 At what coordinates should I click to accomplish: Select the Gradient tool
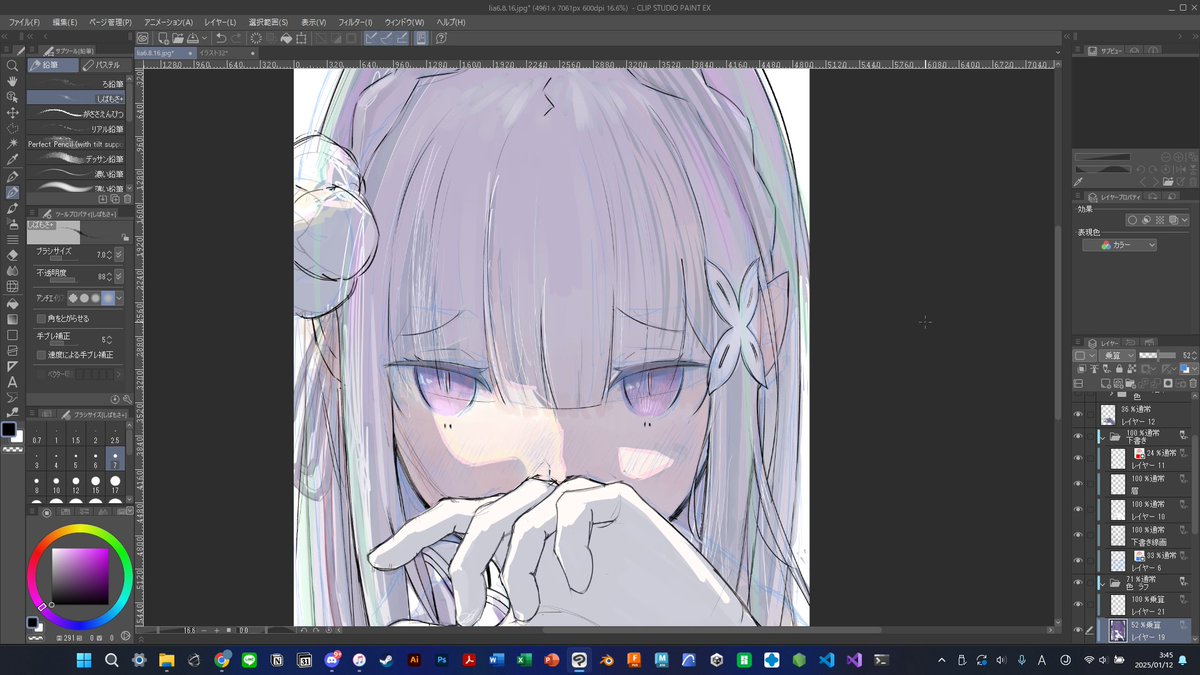12,319
